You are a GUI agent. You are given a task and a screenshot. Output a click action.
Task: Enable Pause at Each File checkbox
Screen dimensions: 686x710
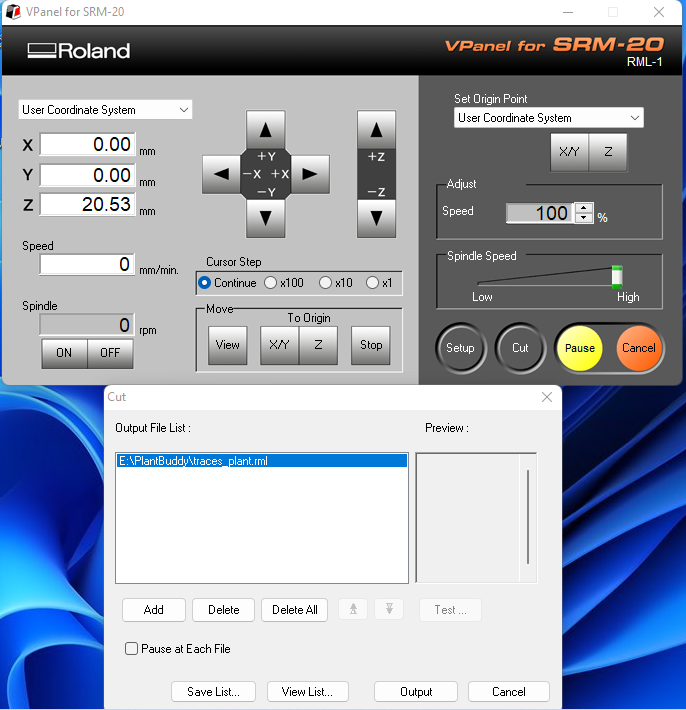click(131, 648)
